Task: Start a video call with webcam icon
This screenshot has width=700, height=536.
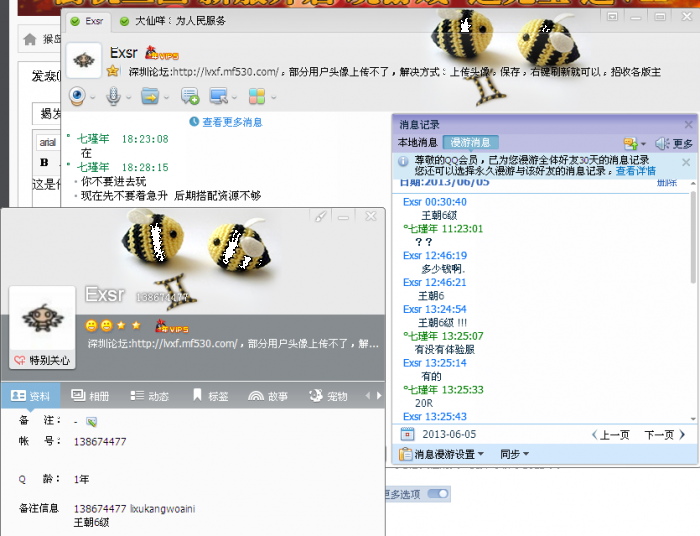Action: click(x=77, y=96)
